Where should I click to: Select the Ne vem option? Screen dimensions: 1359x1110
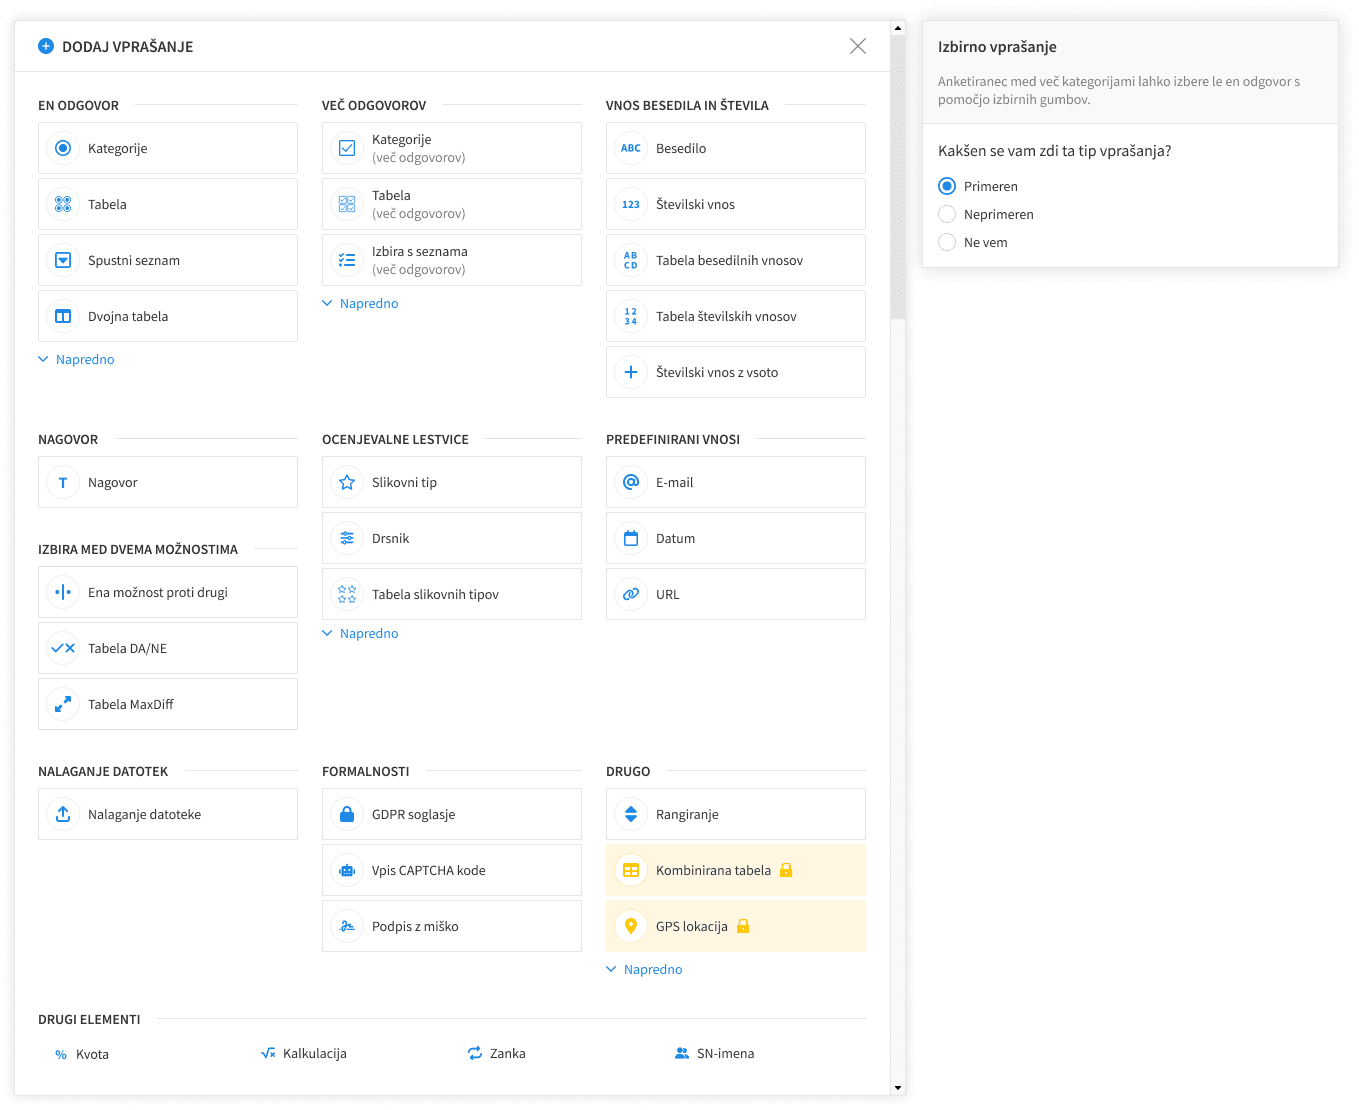pos(946,242)
